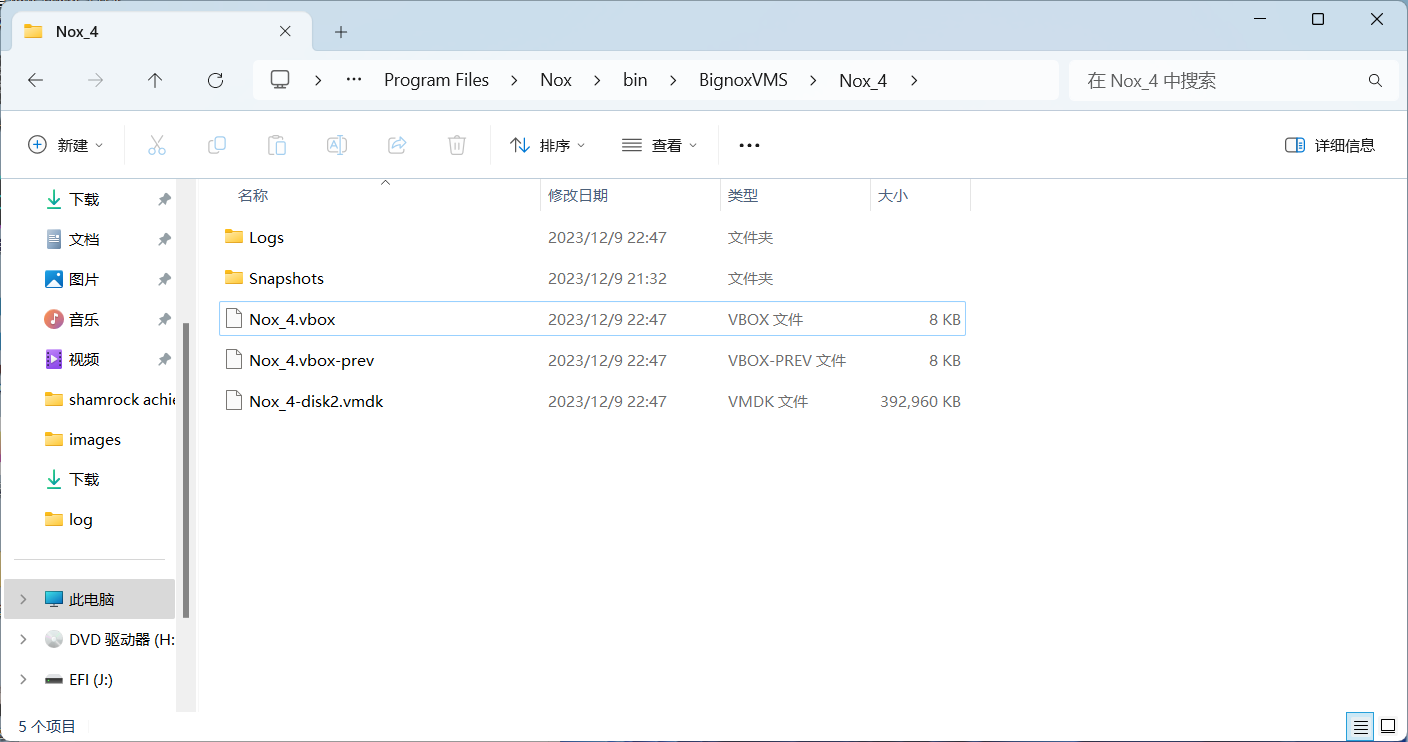This screenshot has height=742, width=1408.
Task: Navigate back to previous folder
Action: coord(36,81)
